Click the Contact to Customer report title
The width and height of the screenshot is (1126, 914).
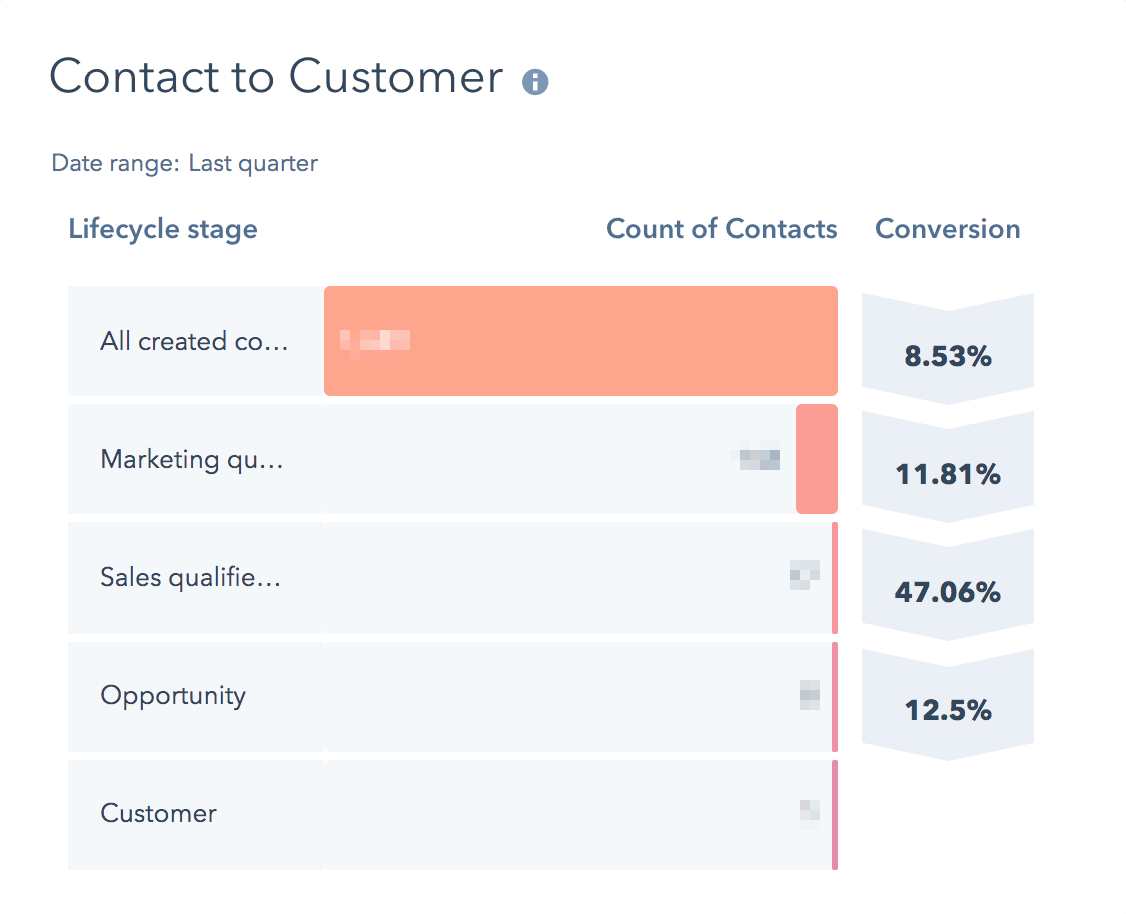276,77
